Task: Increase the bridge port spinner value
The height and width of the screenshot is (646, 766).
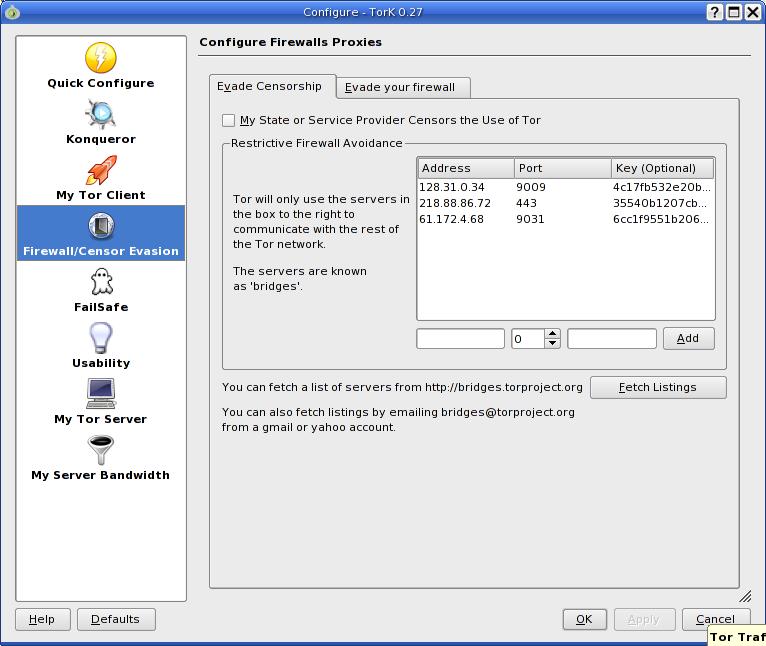Action: (552, 333)
